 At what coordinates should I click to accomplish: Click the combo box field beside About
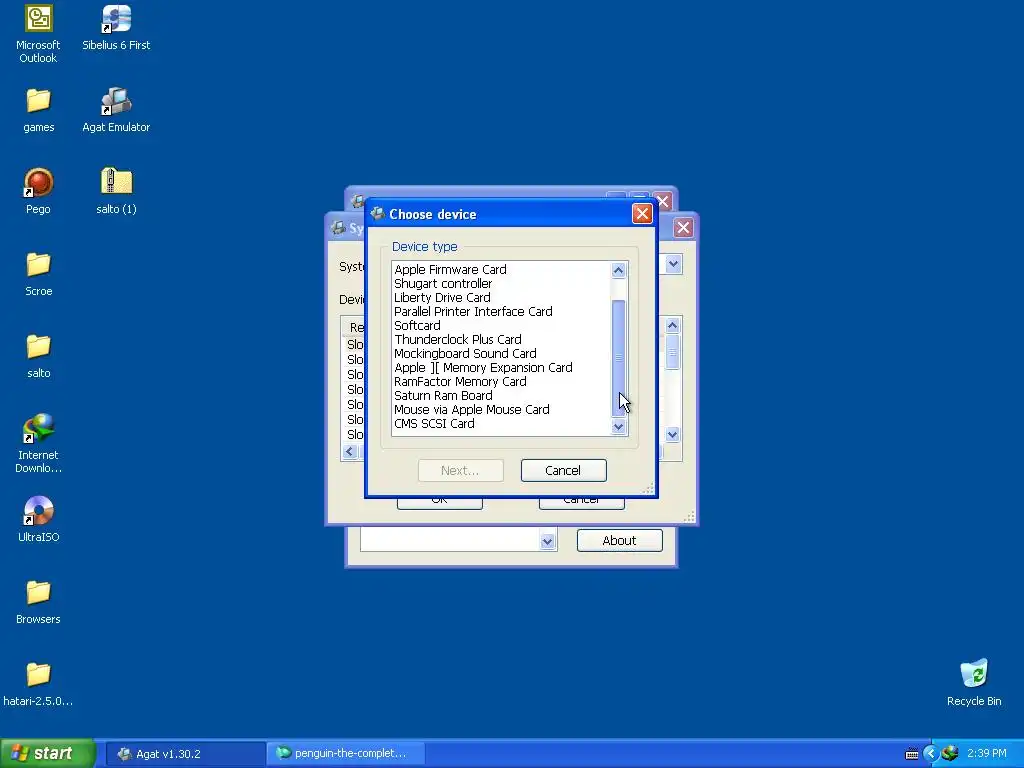coord(458,540)
